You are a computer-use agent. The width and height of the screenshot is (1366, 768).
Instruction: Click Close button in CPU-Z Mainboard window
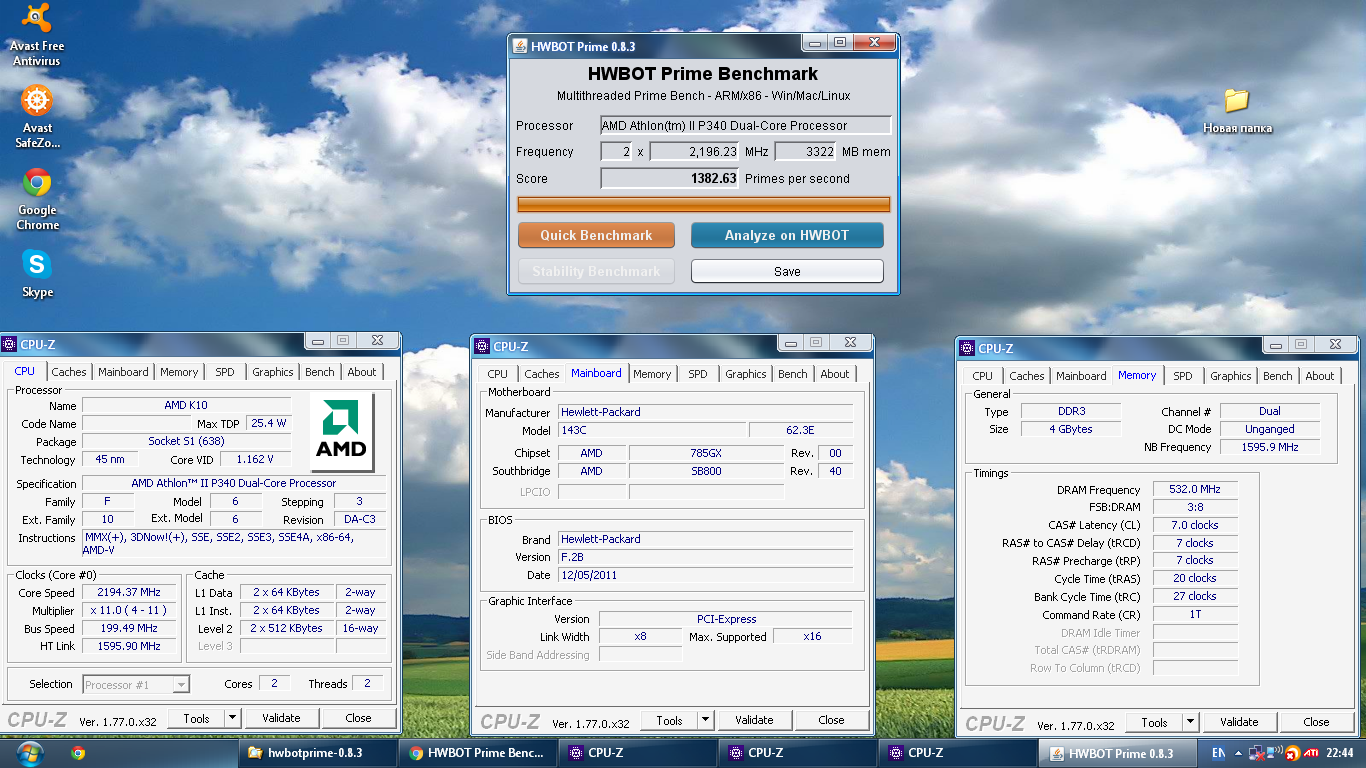click(x=831, y=720)
